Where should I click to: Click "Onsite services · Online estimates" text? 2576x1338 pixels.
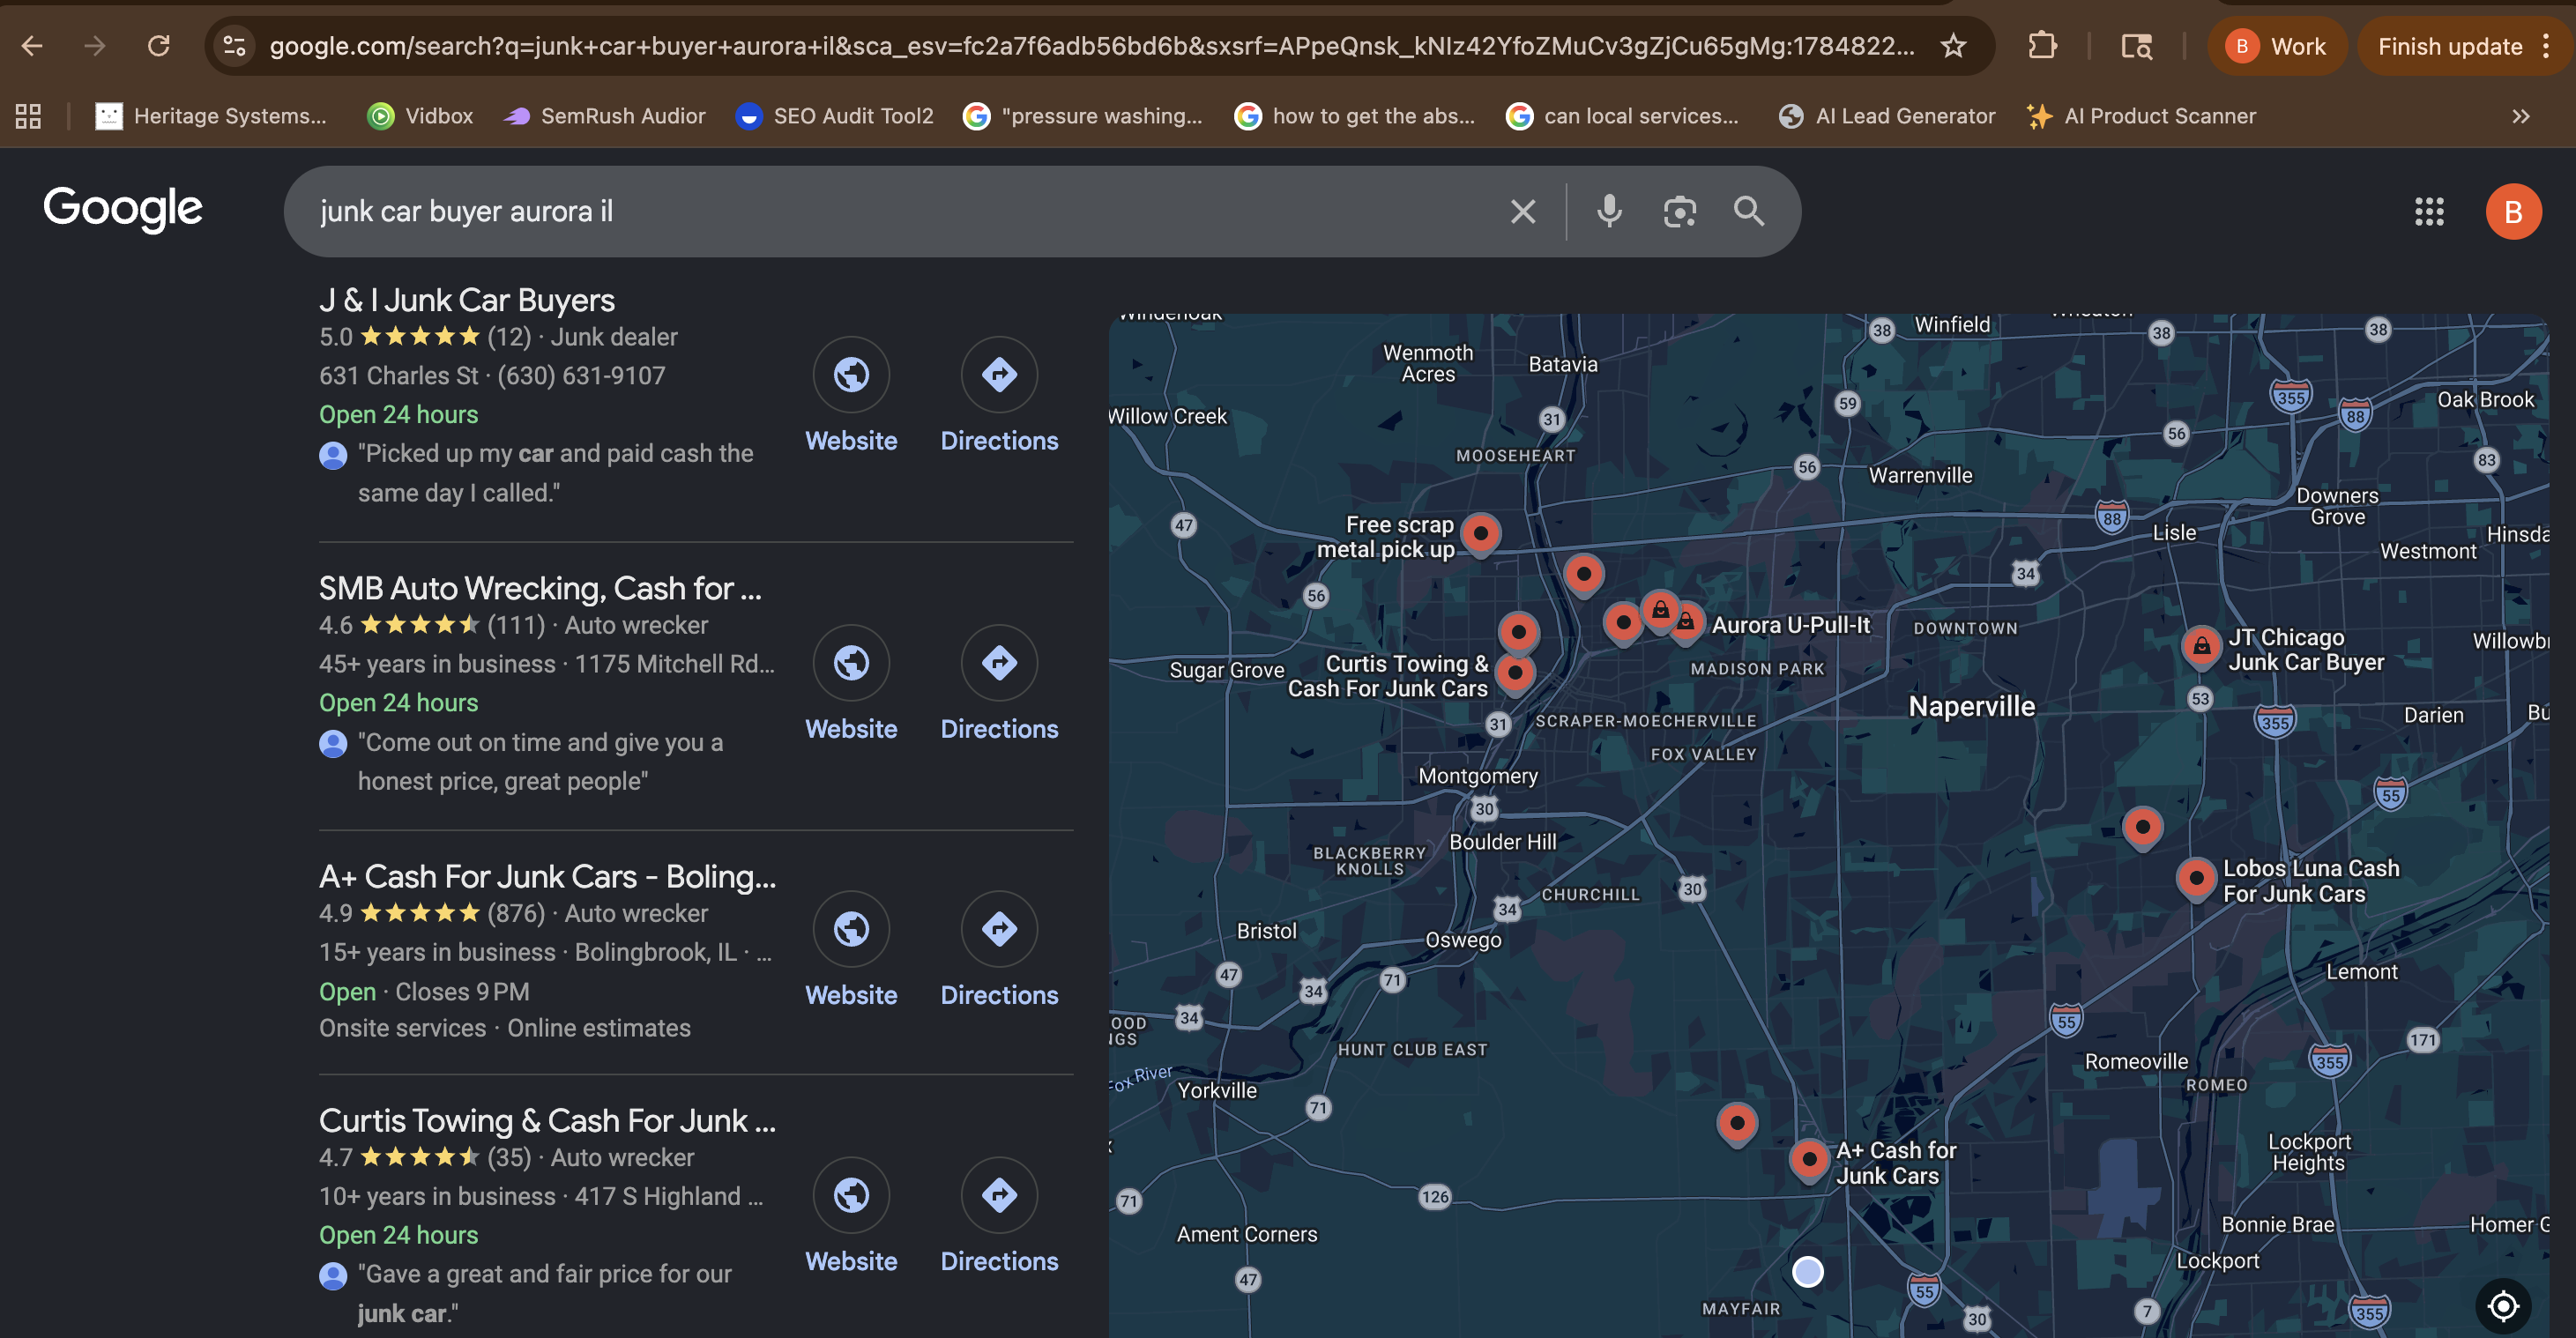(504, 1028)
